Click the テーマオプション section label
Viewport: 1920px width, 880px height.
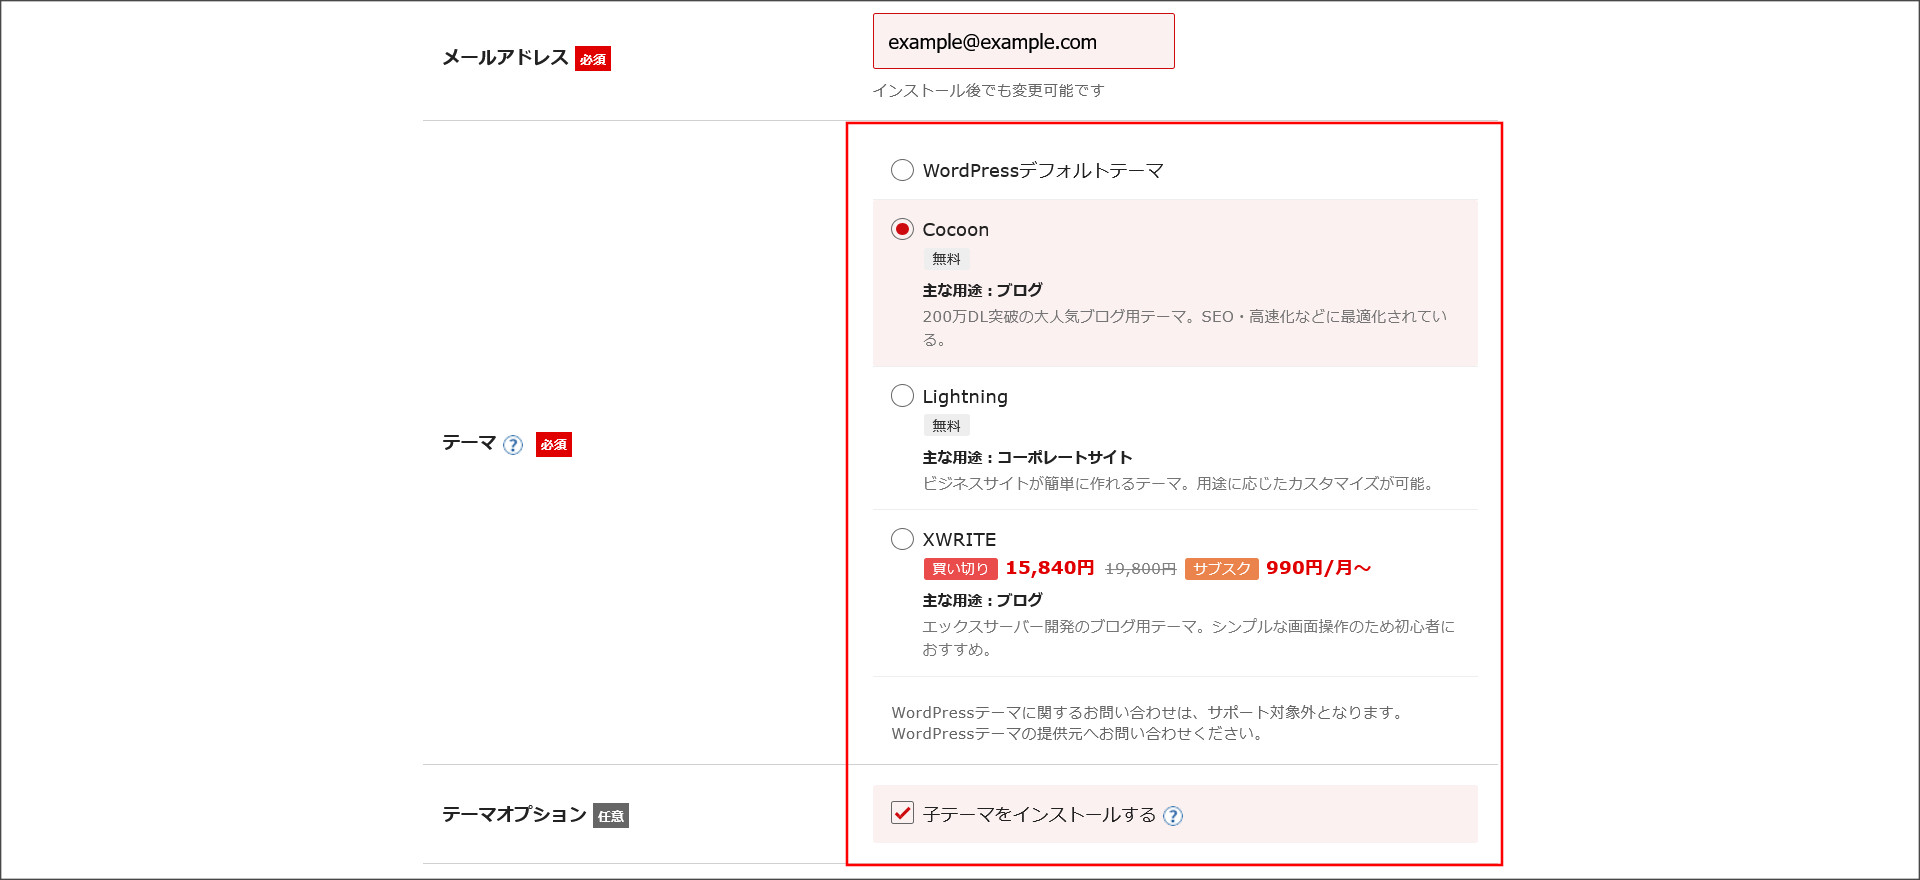pos(514,814)
